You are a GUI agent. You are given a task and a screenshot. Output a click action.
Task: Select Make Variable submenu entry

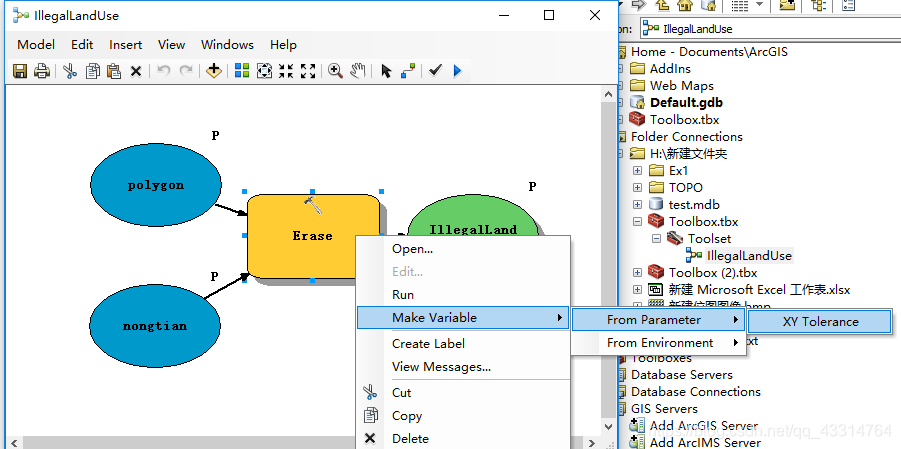pos(463,317)
